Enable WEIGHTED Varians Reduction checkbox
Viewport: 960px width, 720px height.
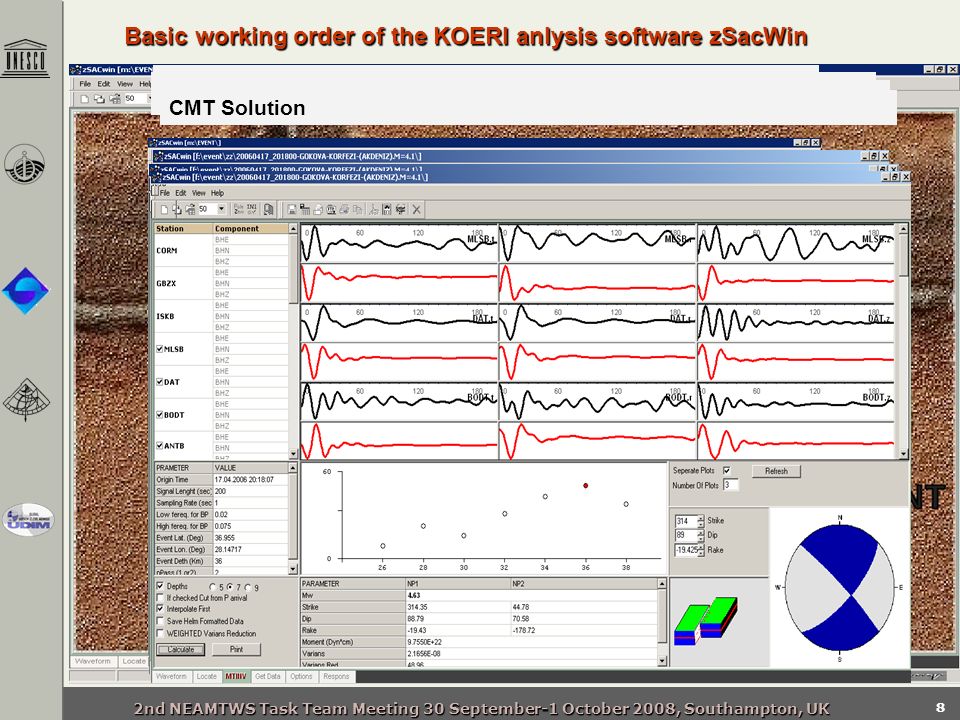click(160, 633)
